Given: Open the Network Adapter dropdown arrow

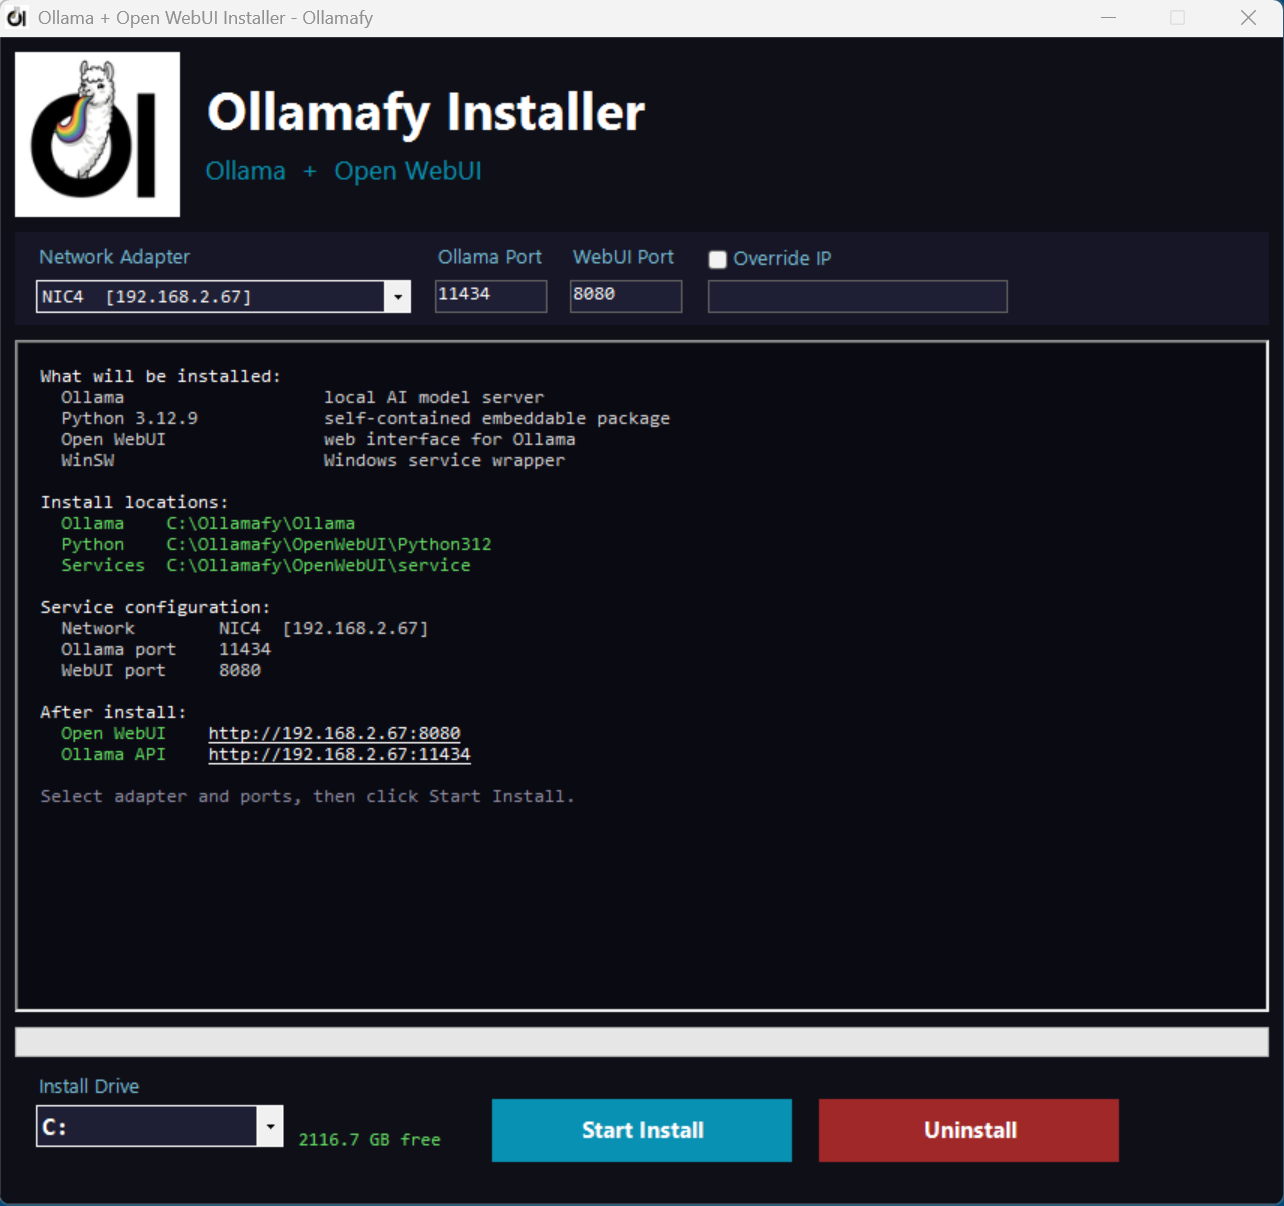Looking at the screenshot, I should point(398,297).
